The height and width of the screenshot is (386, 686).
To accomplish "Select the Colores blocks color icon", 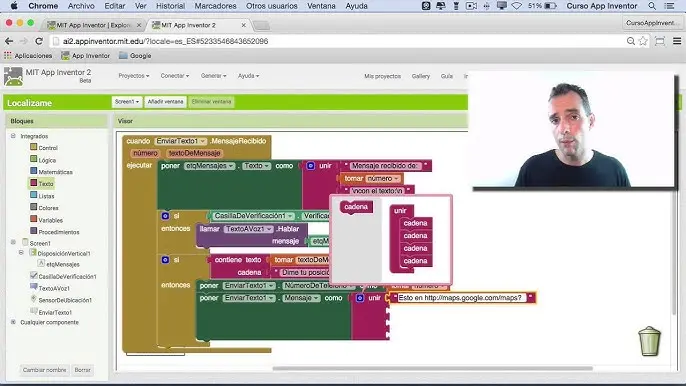I will click(34, 207).
